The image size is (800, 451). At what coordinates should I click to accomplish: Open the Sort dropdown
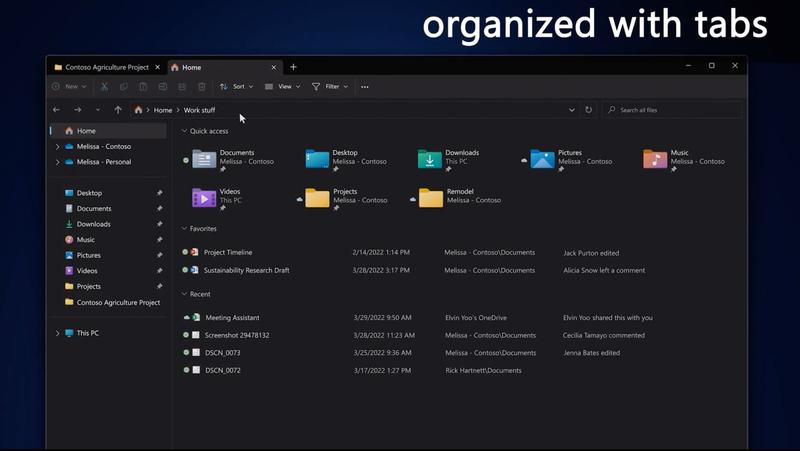pyautogui.click(x=236, y=87)
